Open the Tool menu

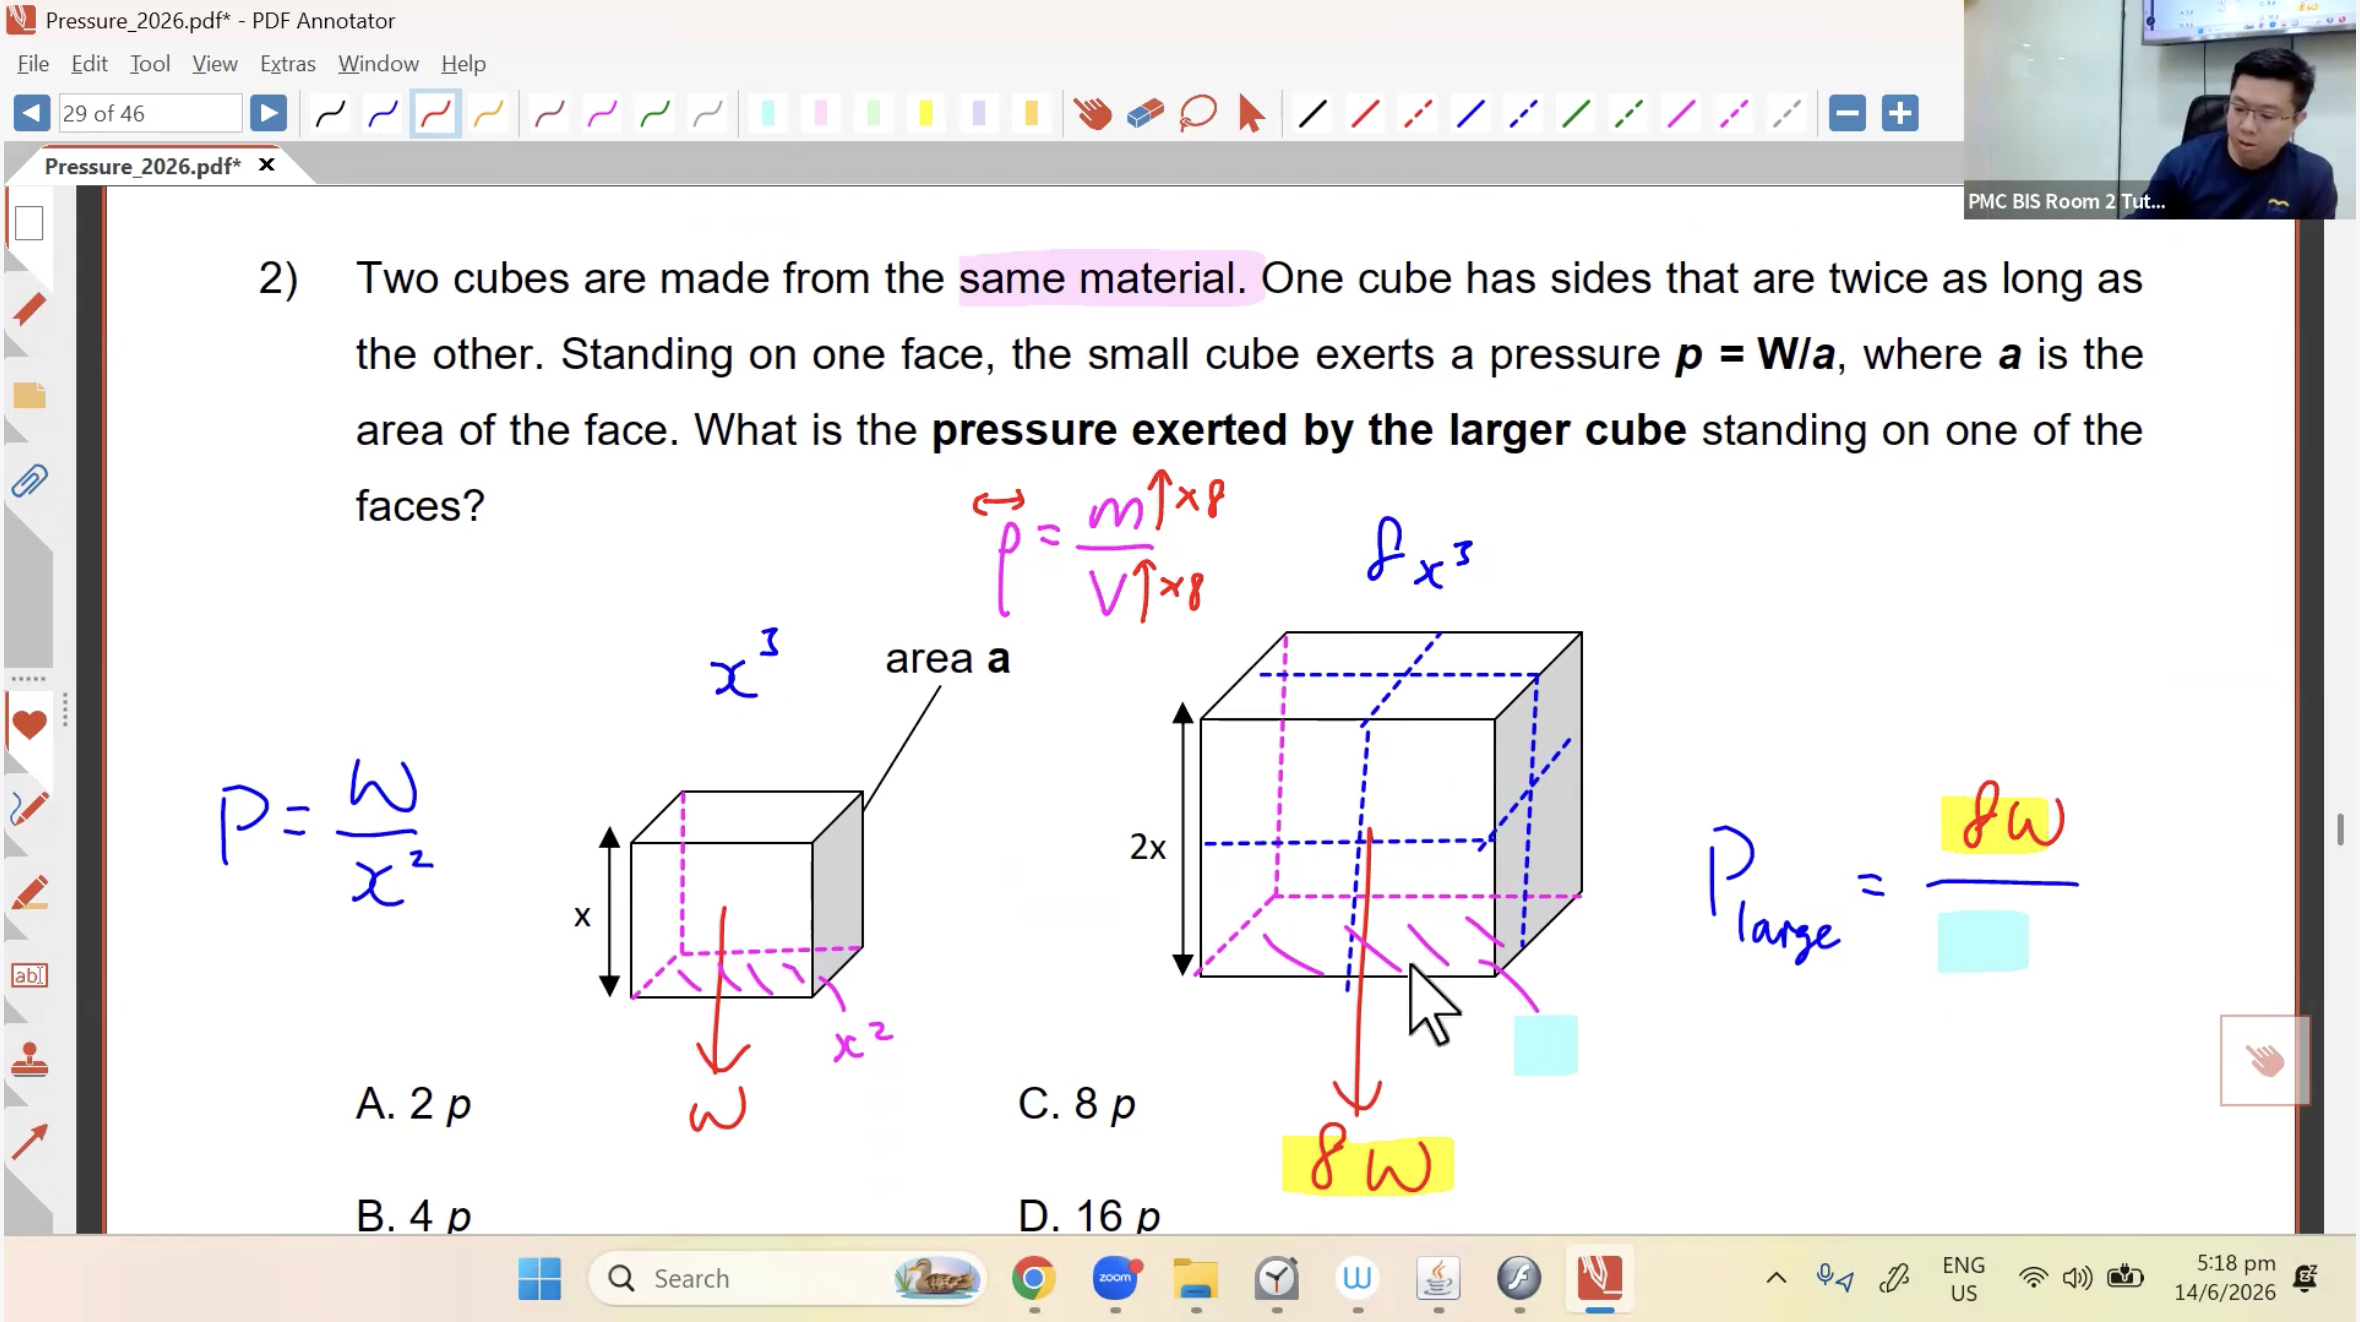click(150, 63)
